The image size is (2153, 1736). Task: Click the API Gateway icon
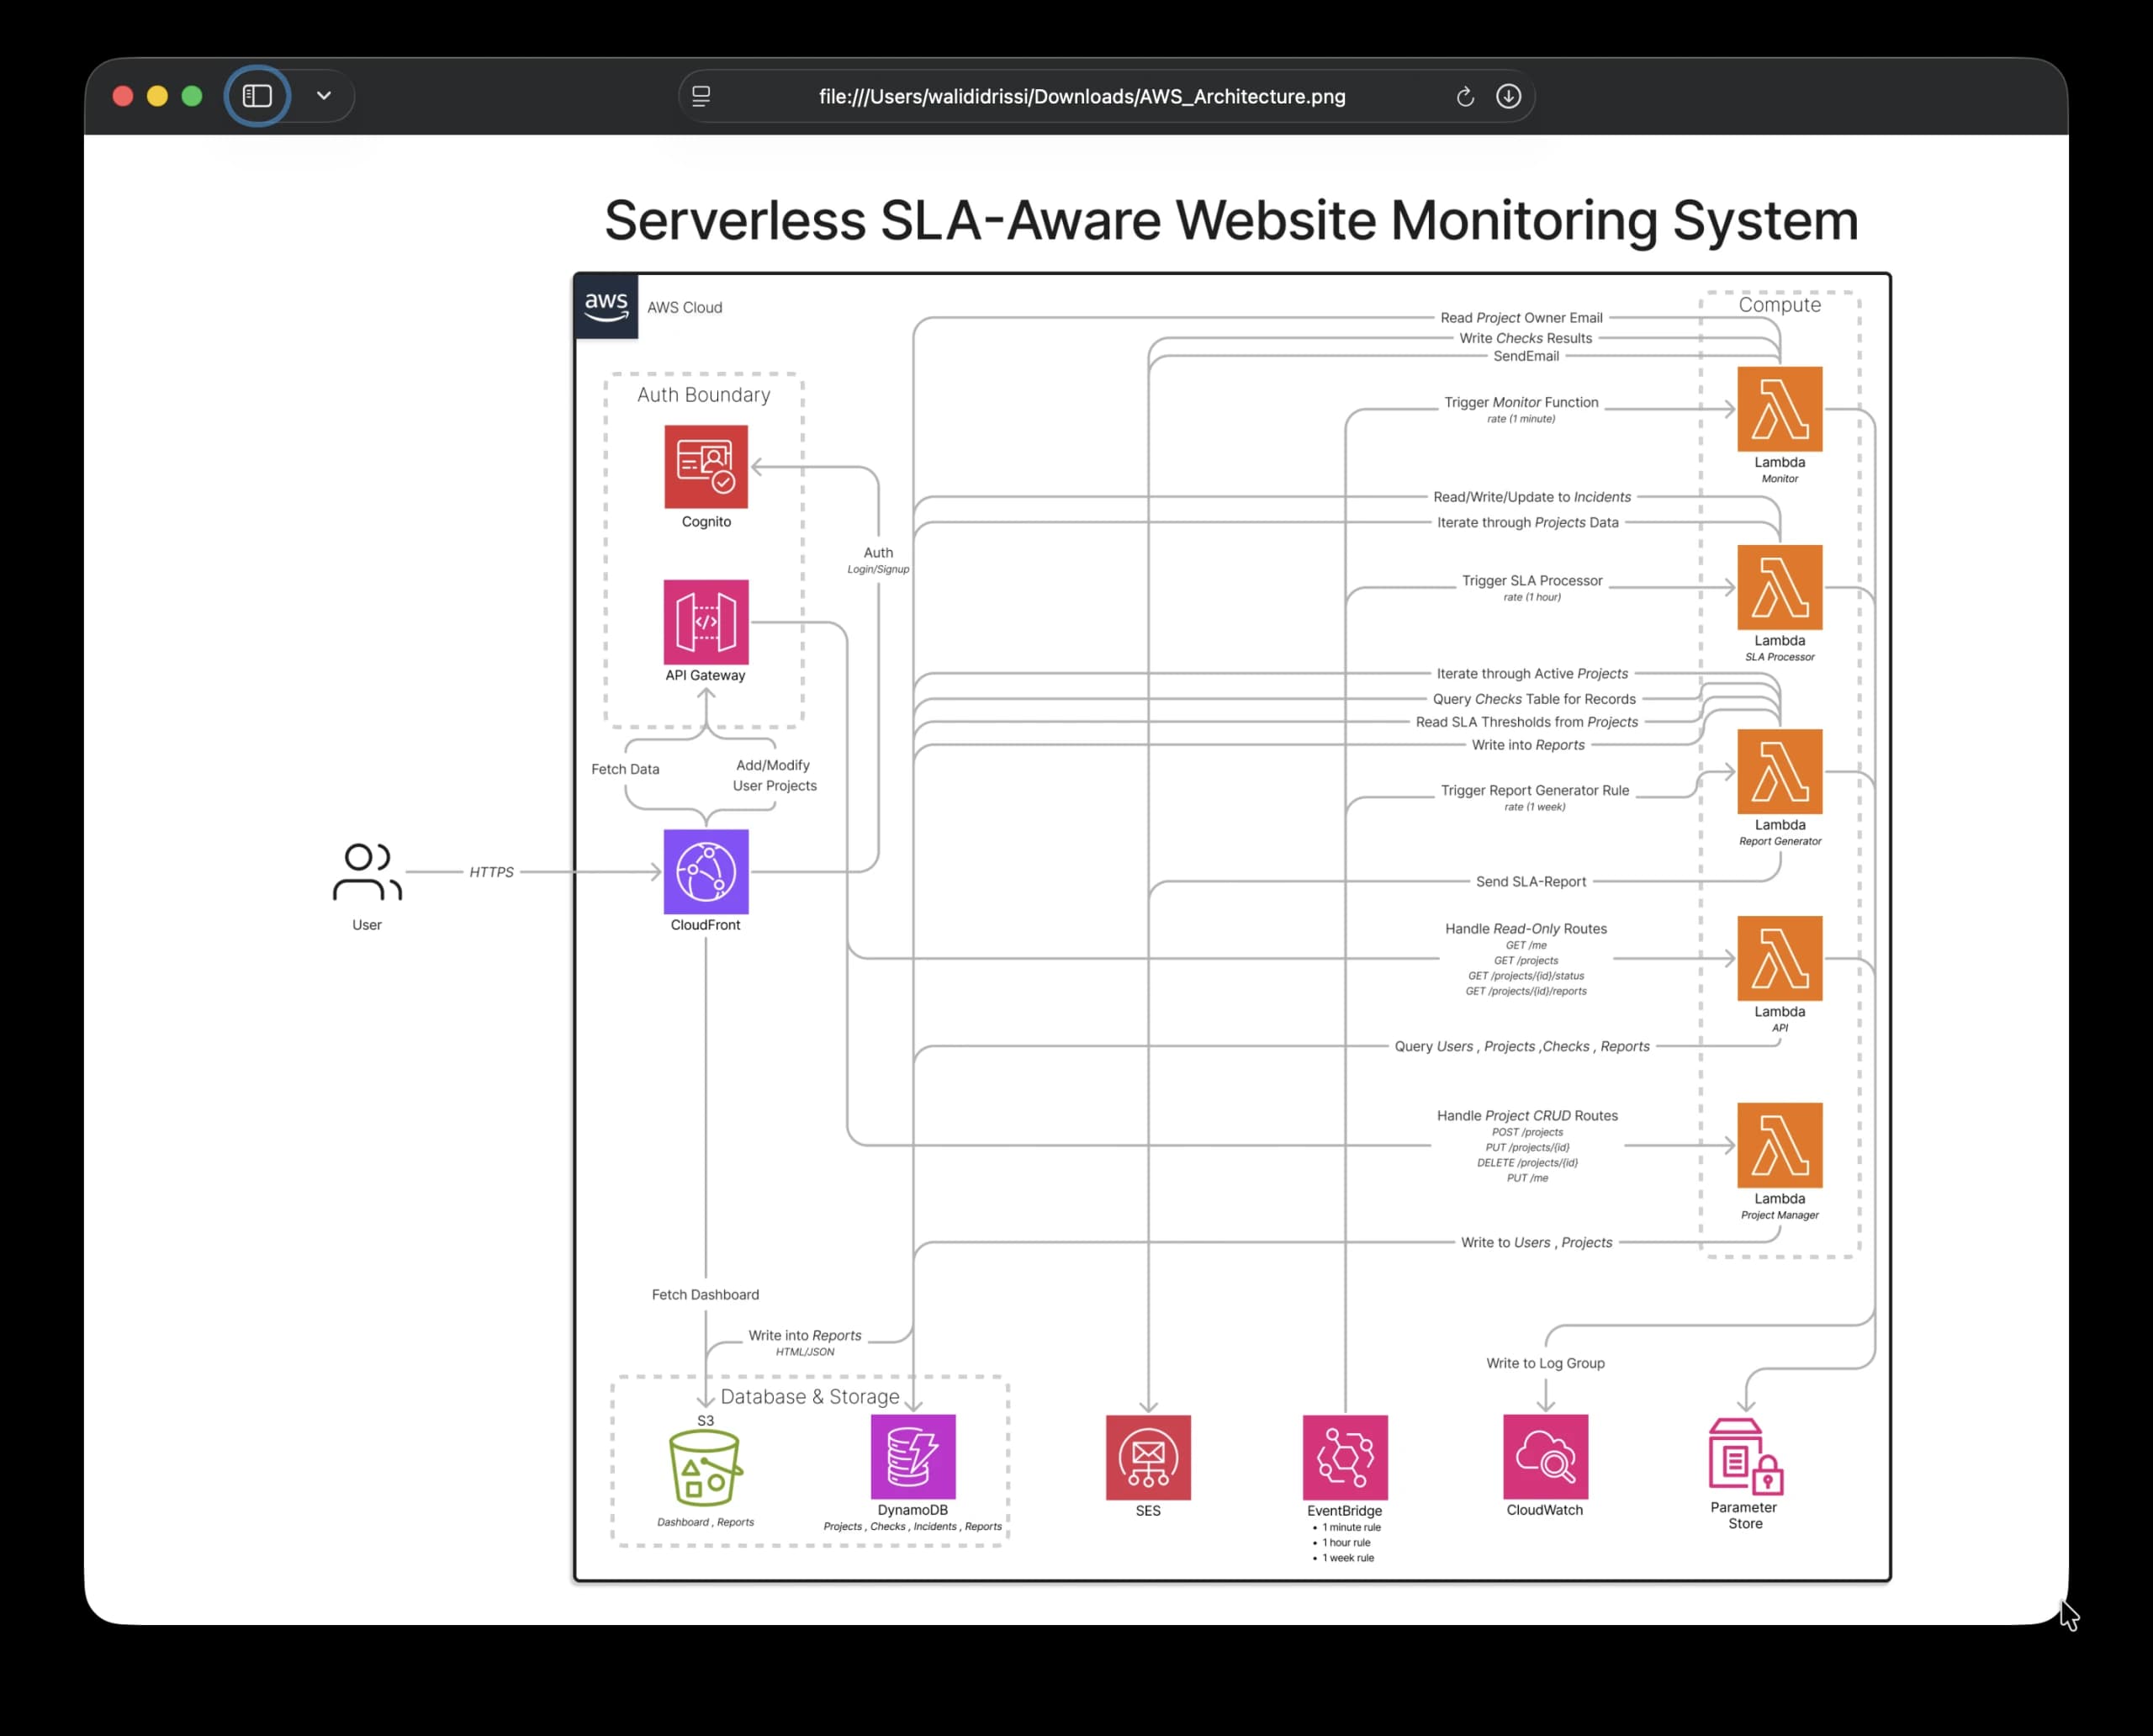706,622
